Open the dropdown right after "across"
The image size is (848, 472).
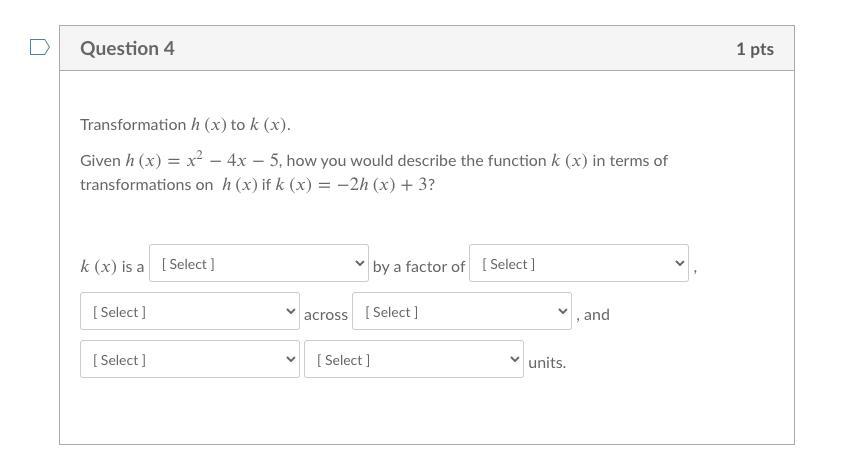[x=461, y=312]
